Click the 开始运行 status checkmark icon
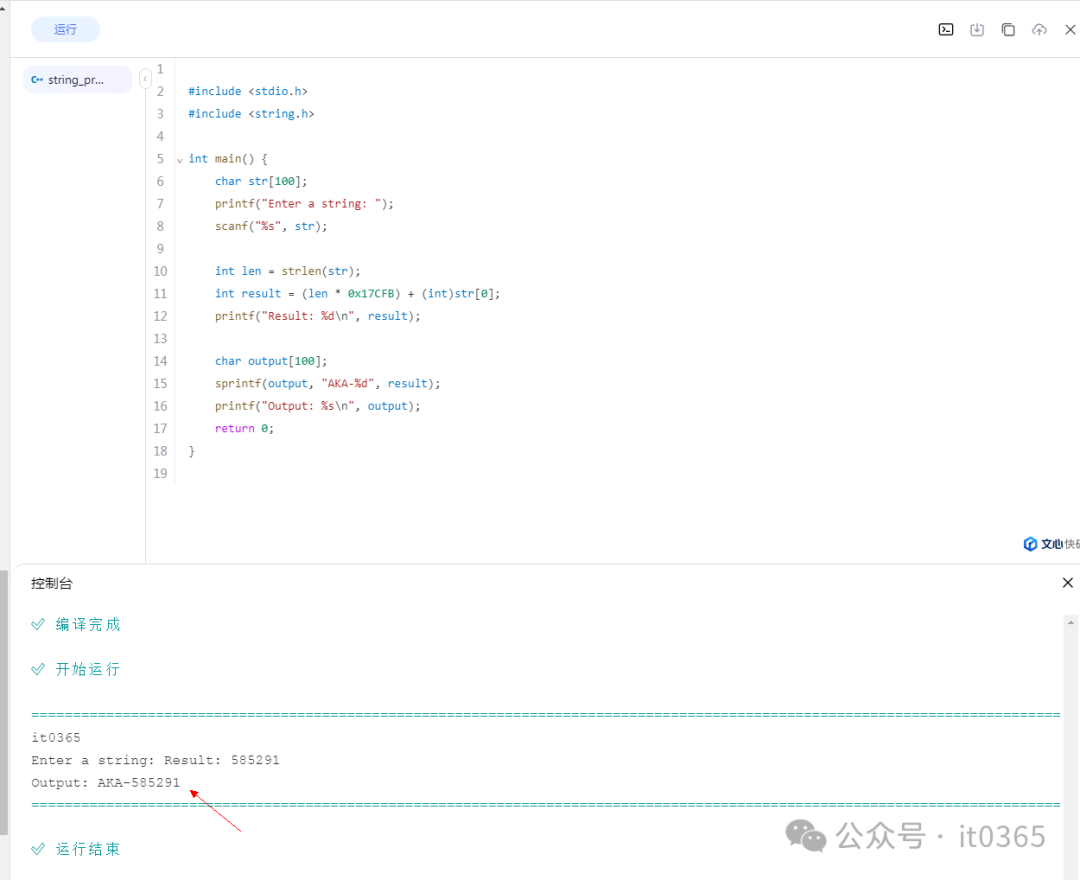1080x880 pixels. [x=38, y=669]
